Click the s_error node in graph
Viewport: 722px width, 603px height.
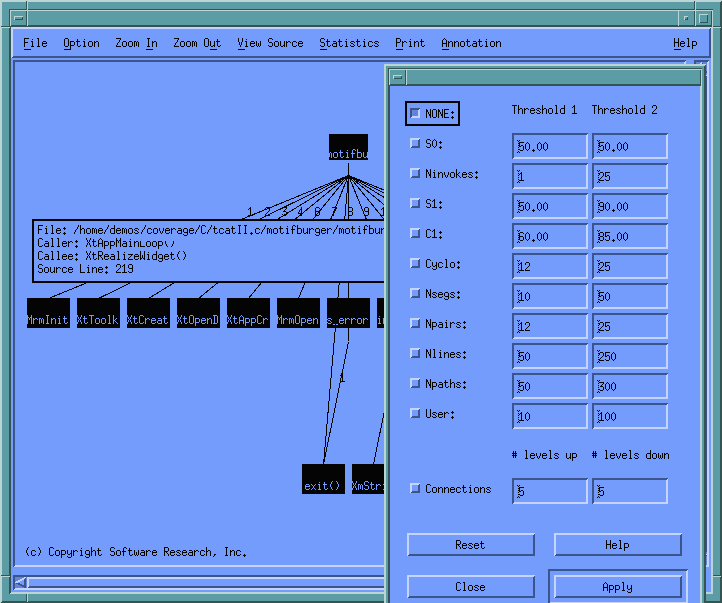pyautogui.click(x=348, y=313)
